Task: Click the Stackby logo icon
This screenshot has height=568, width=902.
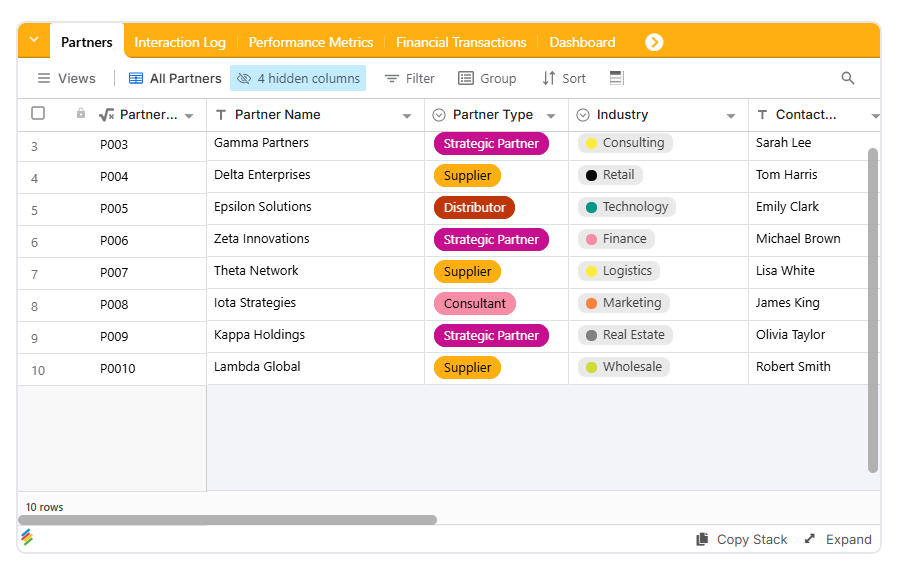Action: pyautogui.click(x=27, y=537)
